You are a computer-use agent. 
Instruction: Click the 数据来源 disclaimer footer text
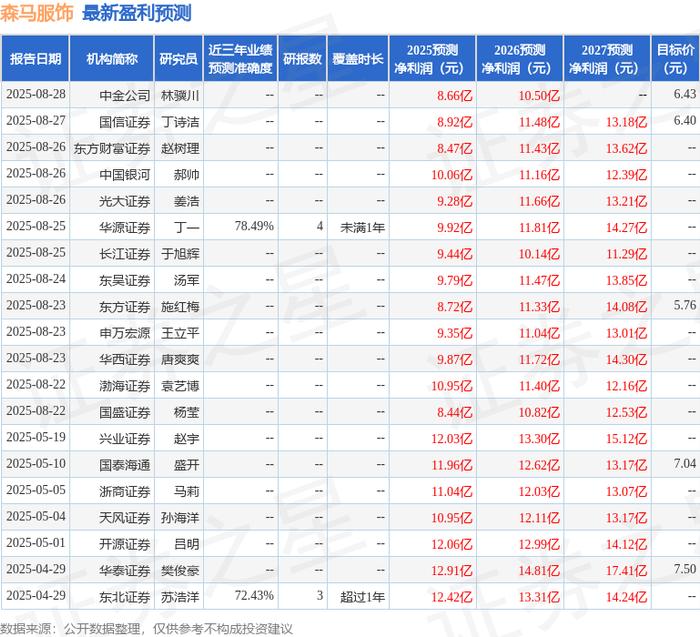pyautogui.click(x=146, y=629)
